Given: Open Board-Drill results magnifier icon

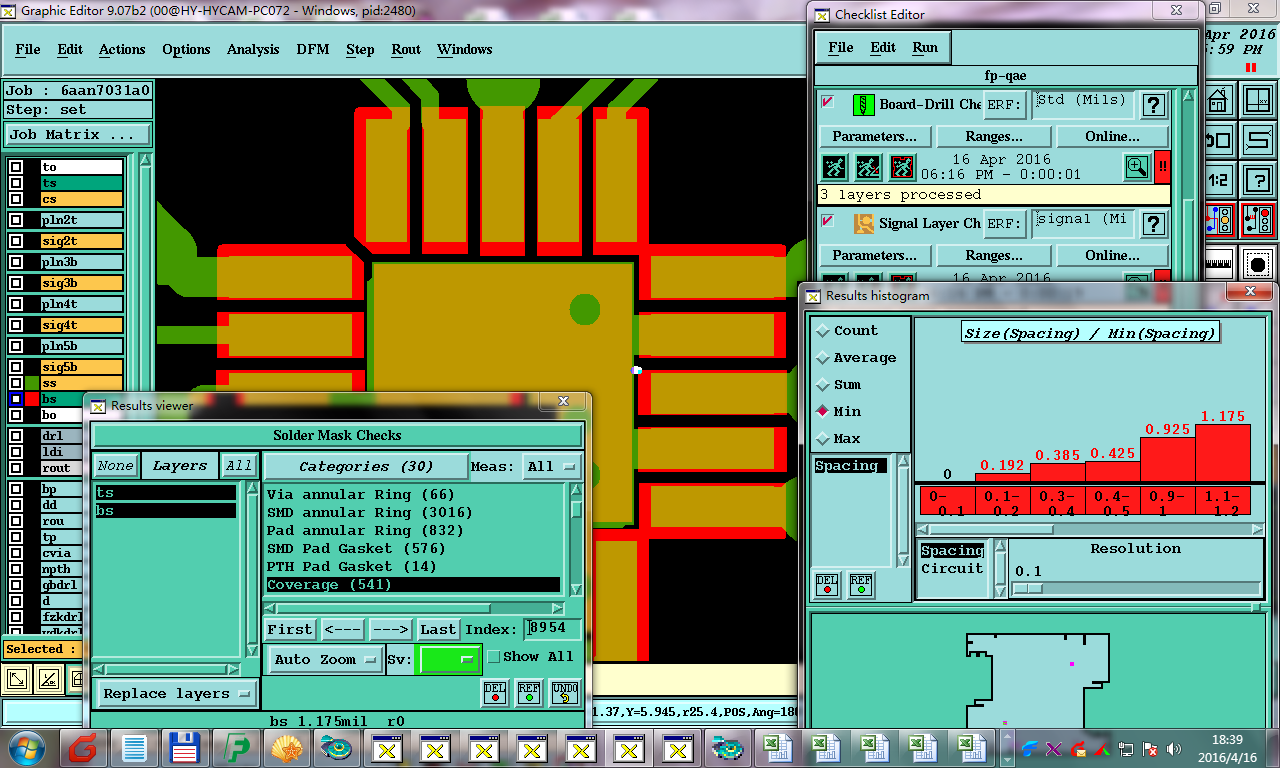Looking at the screenshot, I should pyautogui.click(x=1137, y=167).
